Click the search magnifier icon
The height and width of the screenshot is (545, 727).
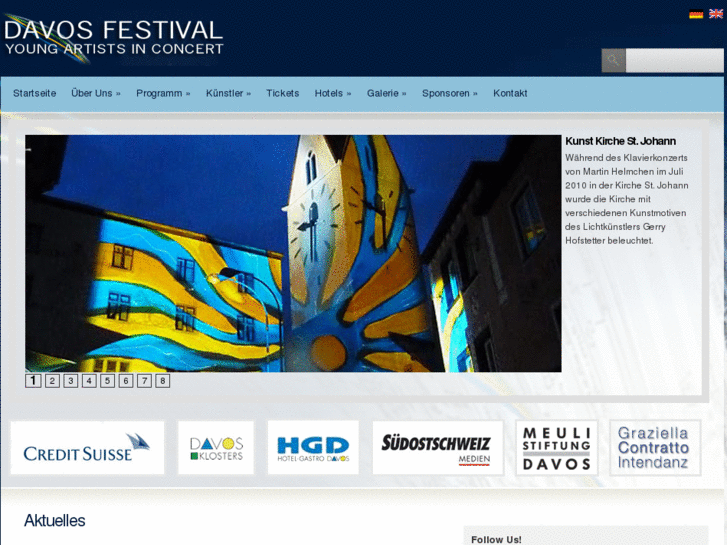click(613, 60)
